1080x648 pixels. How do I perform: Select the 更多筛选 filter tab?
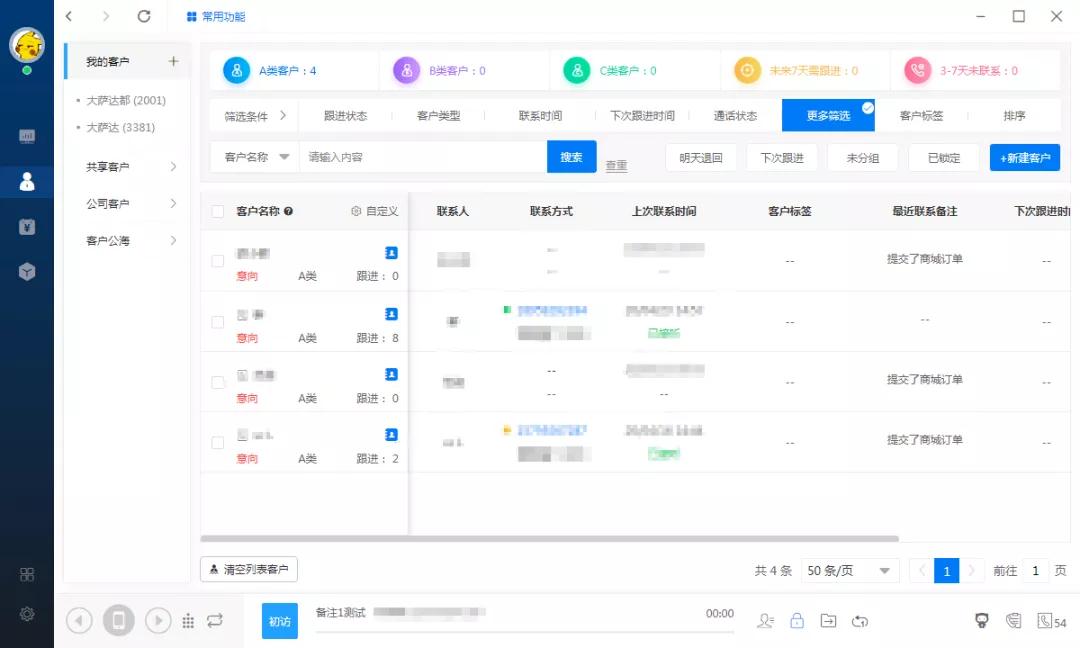point(829,115)
